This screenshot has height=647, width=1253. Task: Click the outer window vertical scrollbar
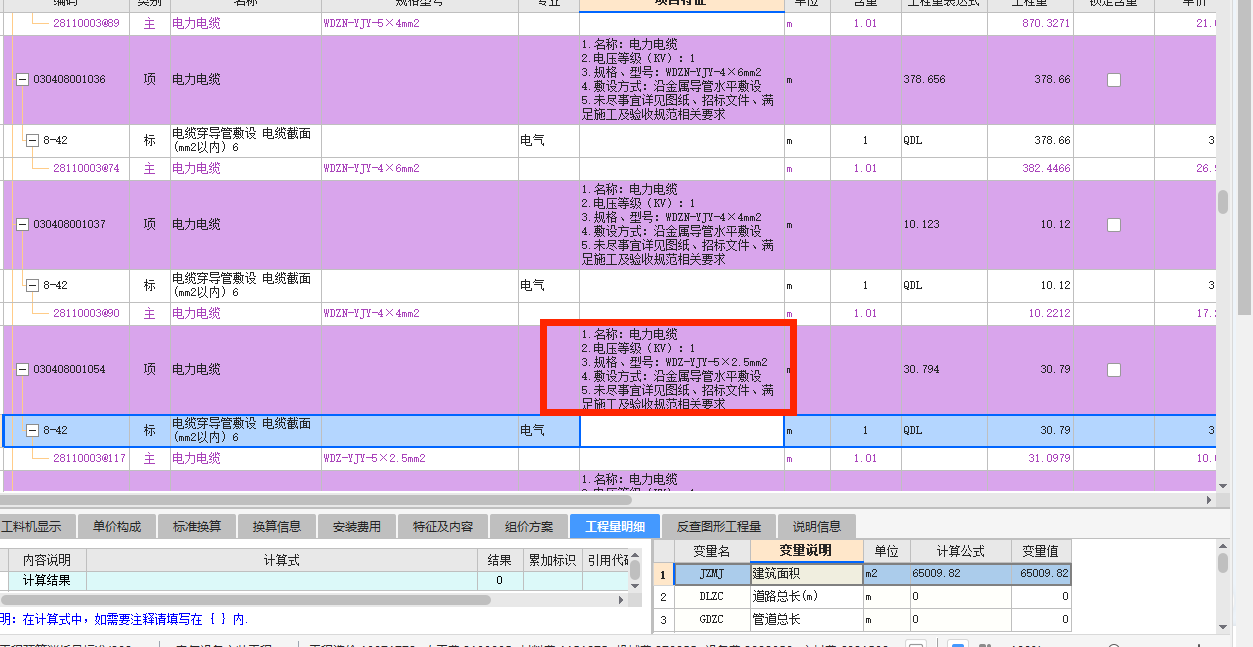click(1245, 157)
